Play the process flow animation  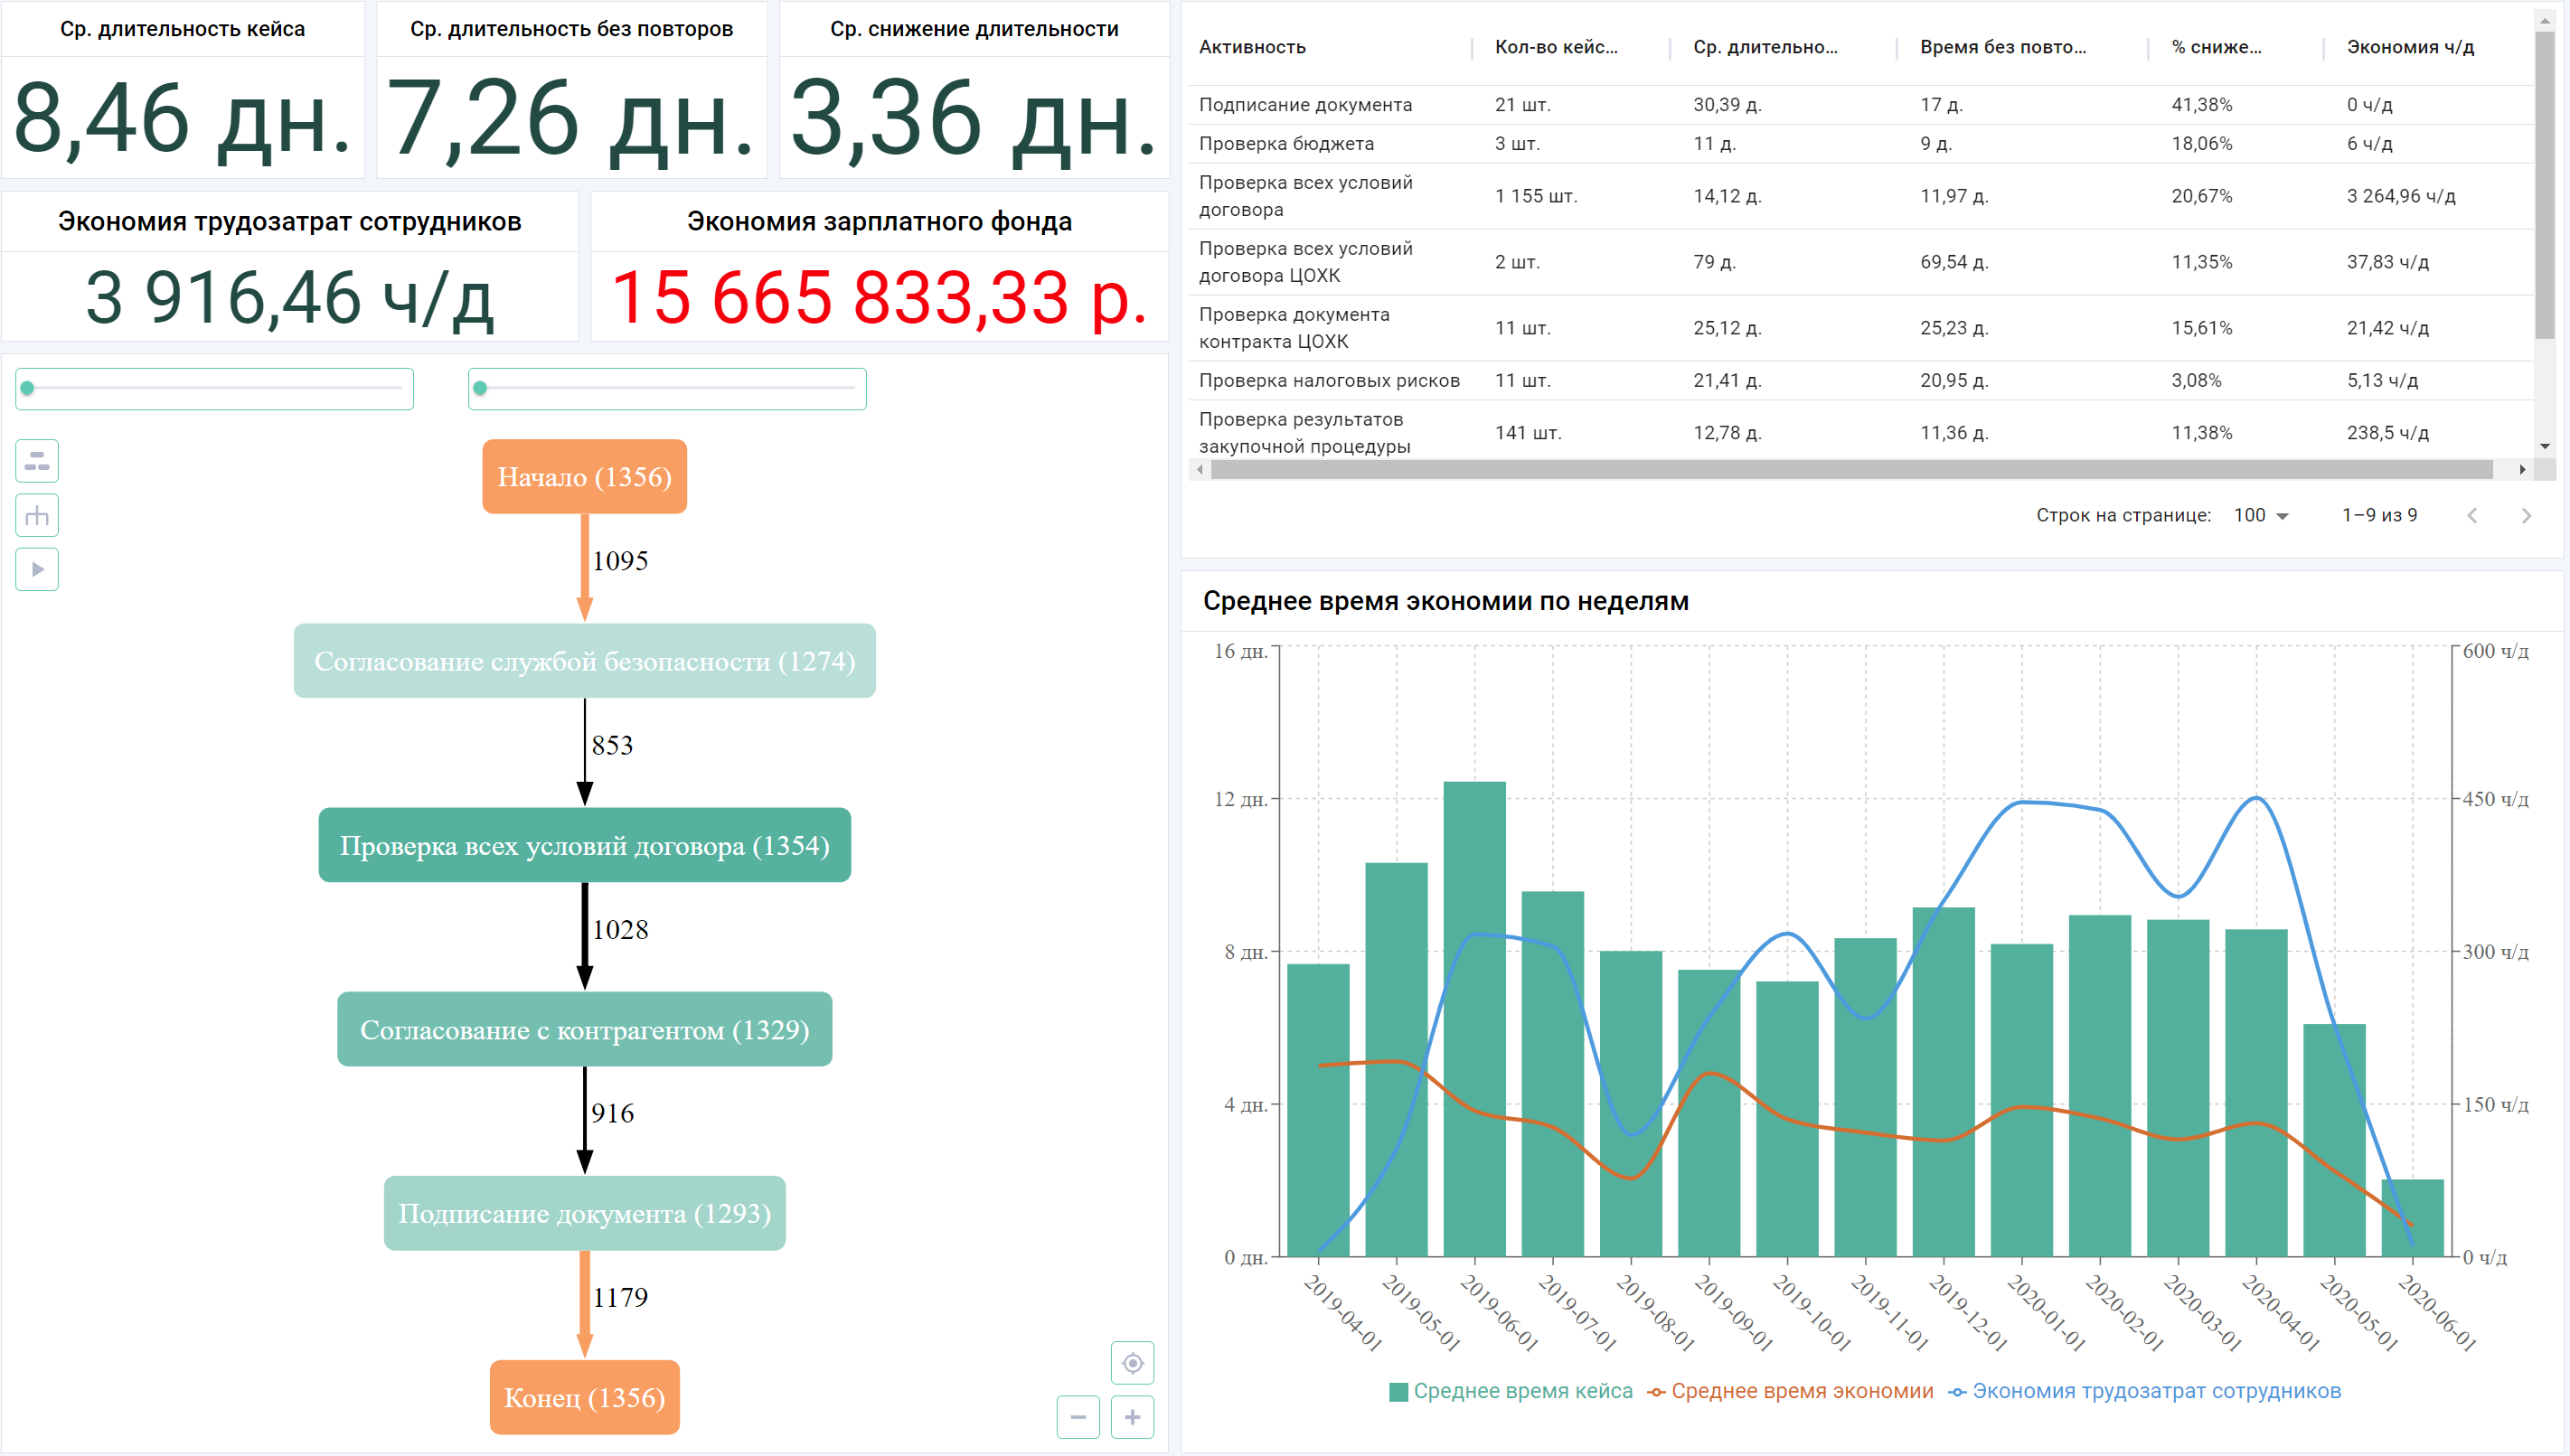37,569
